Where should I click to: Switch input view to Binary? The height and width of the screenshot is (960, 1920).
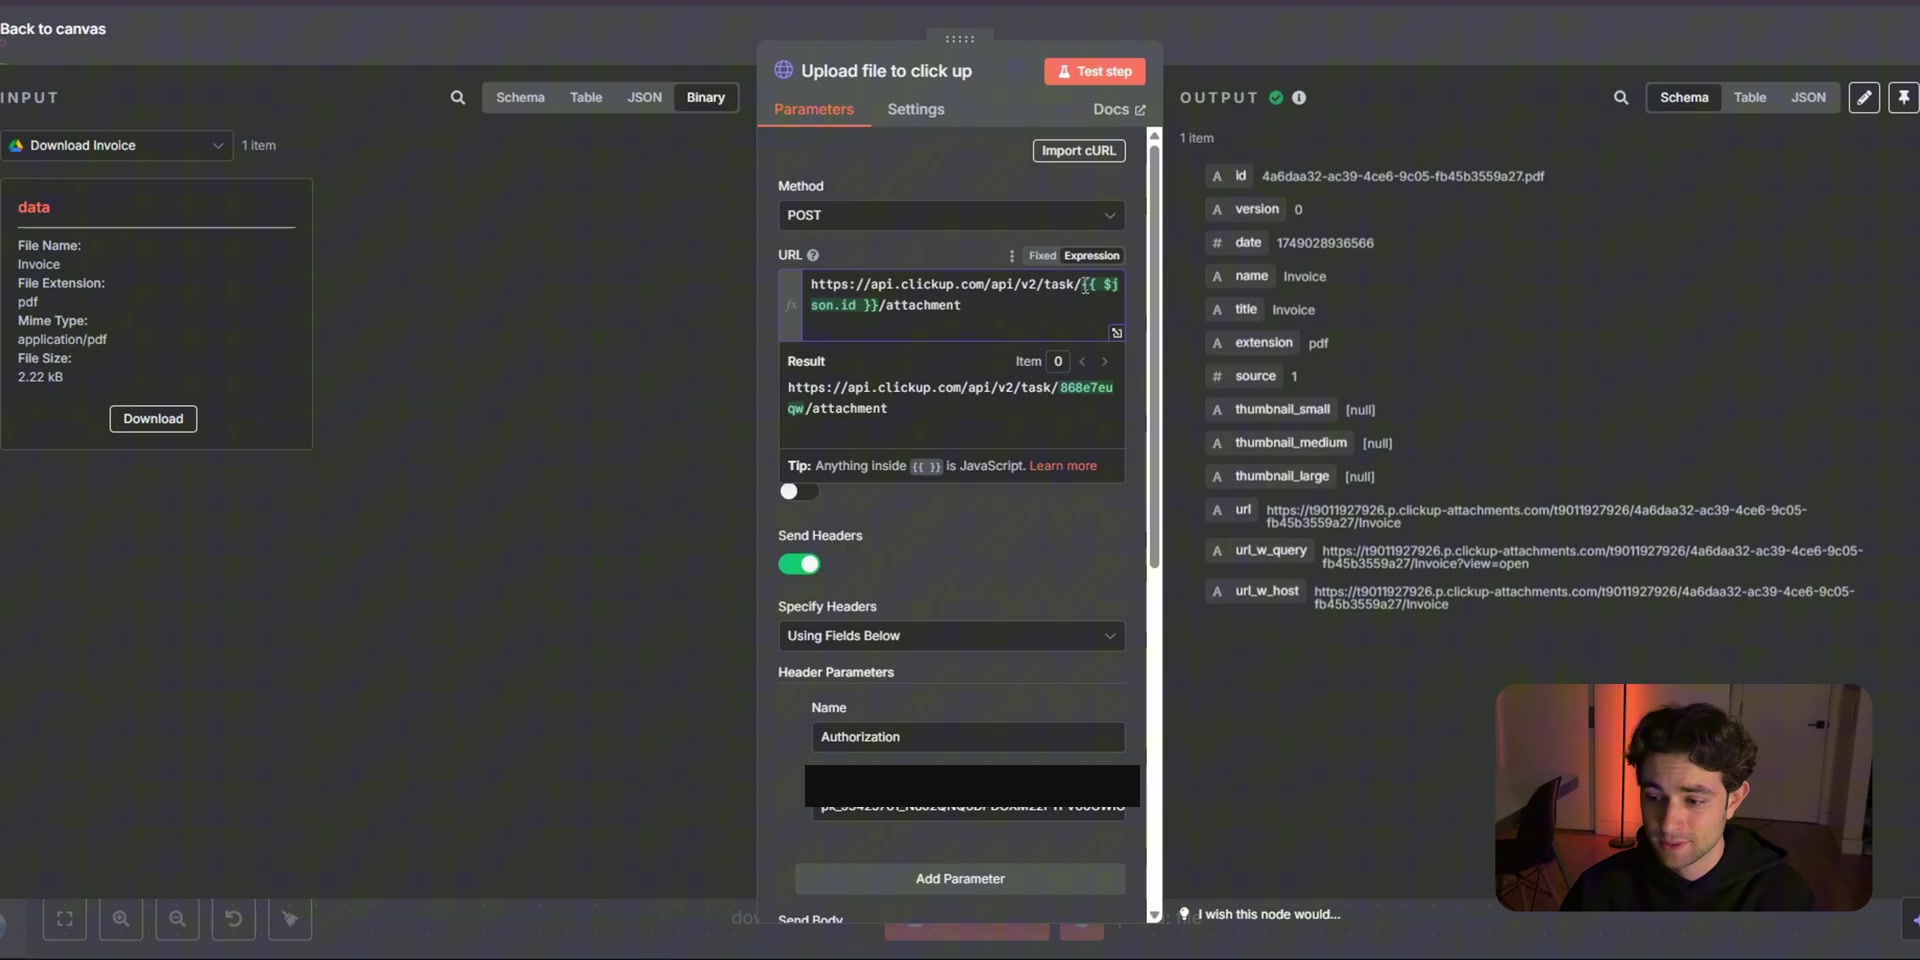coord(706,98)
